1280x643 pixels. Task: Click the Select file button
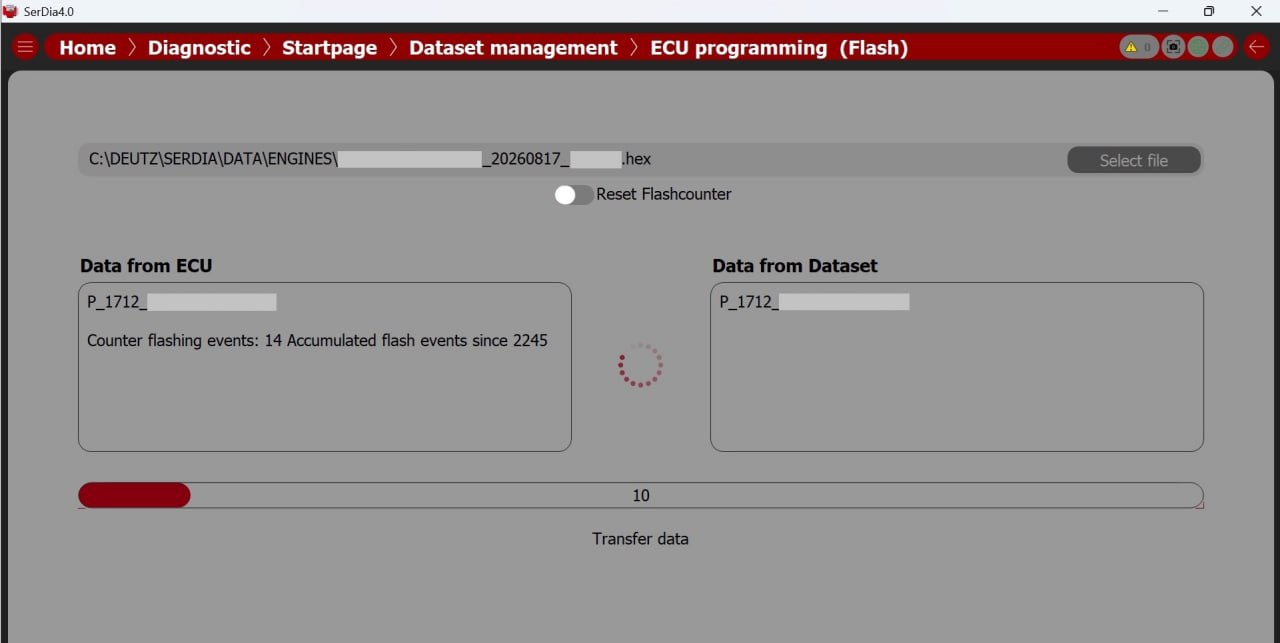(x=1134, y=160)
